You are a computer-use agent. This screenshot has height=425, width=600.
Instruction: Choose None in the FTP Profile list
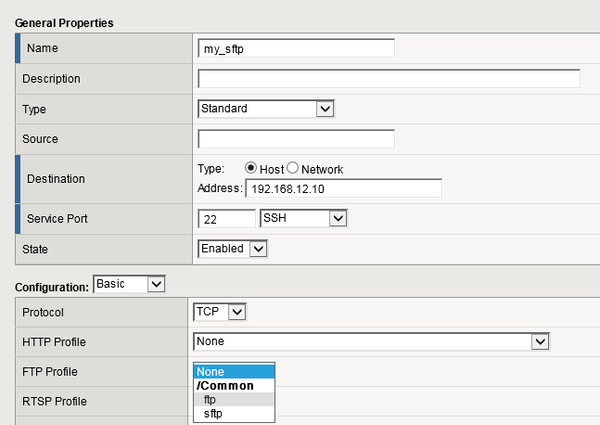233,371
